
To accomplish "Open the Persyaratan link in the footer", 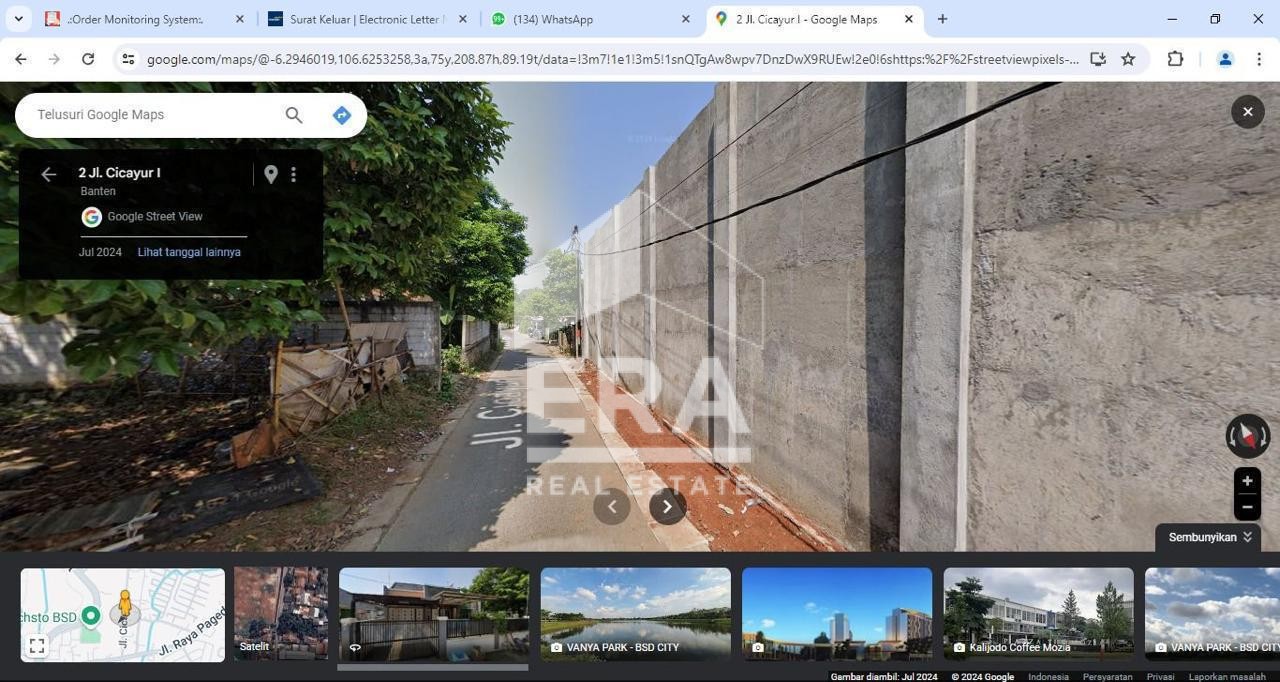I will (1107, 677).
